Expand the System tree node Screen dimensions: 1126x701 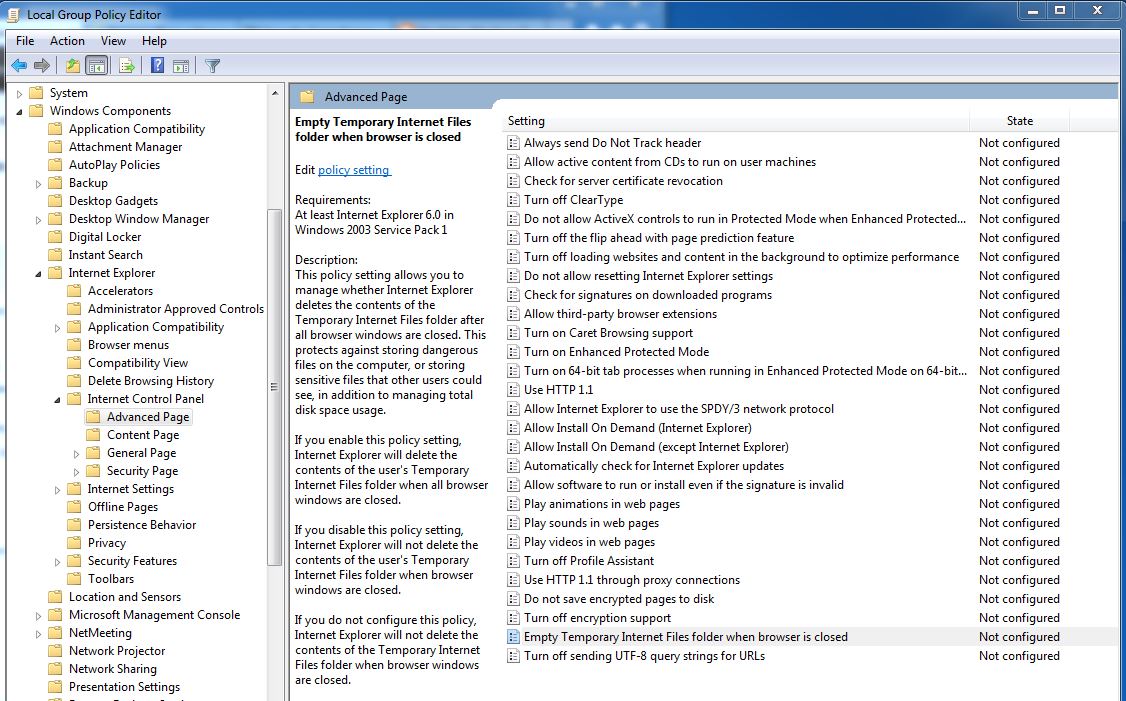point(19,93)
